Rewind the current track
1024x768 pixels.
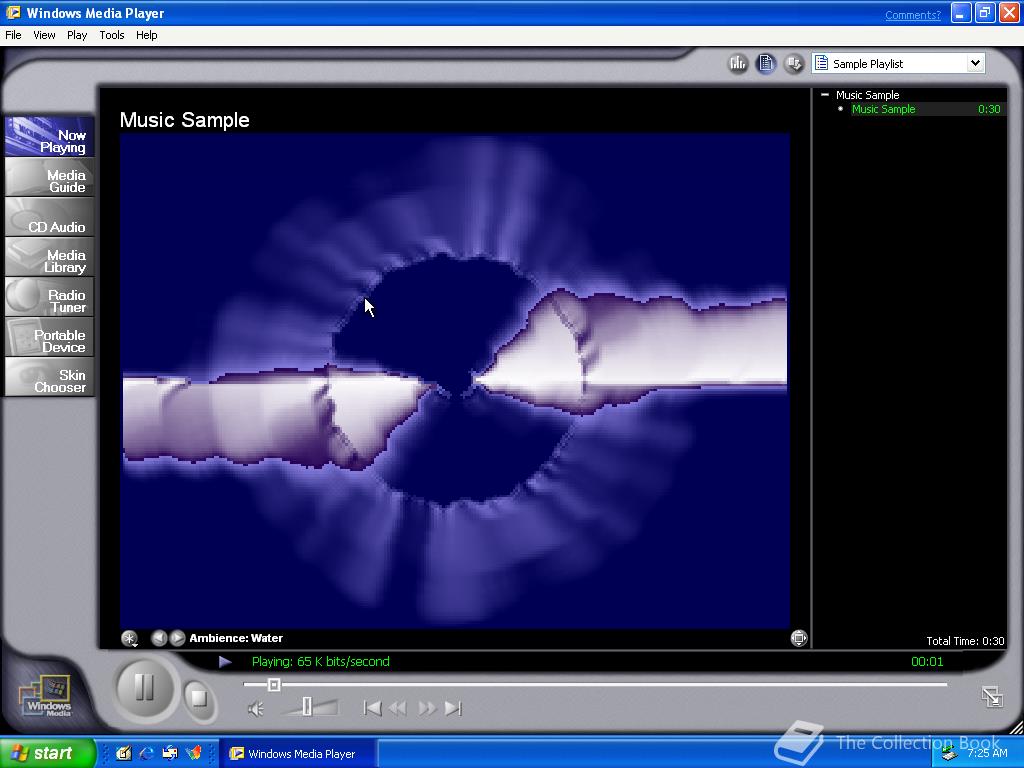pos(398,708)
